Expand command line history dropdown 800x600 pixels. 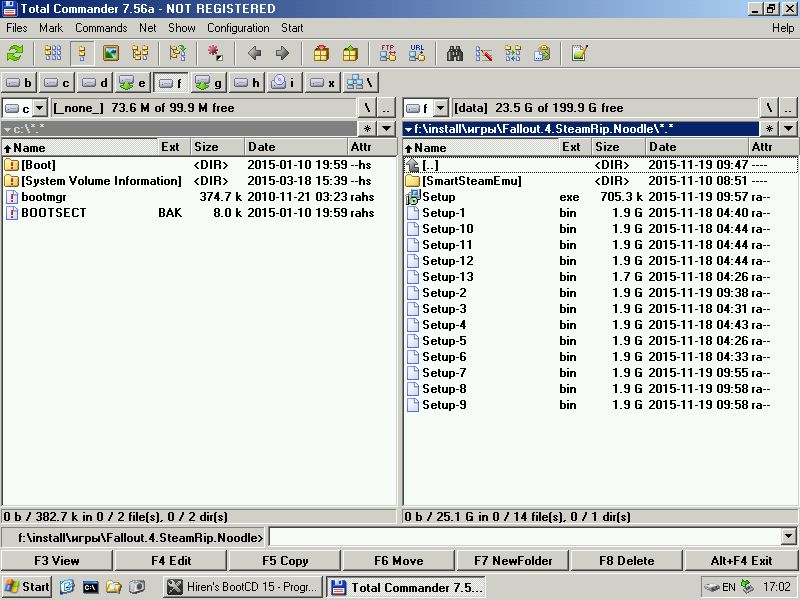point(789,537)
